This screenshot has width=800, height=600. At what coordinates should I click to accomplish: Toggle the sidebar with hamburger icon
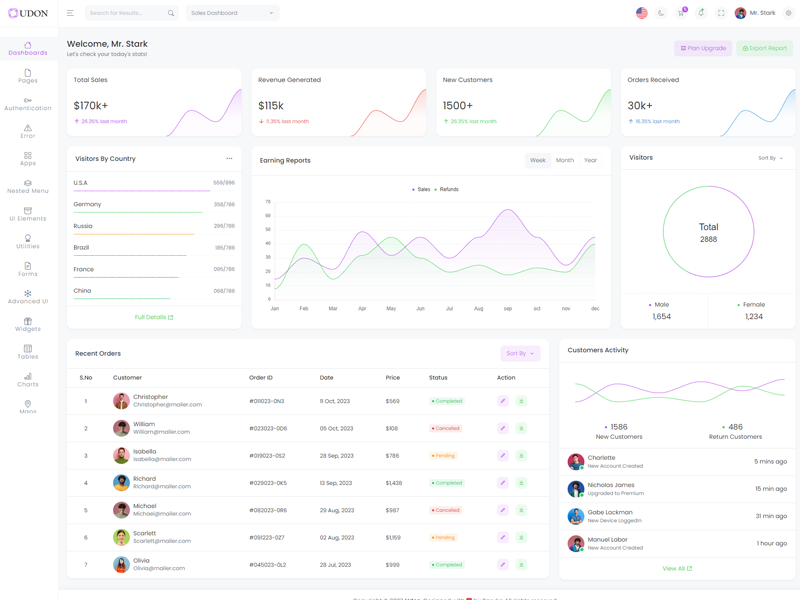point(70,13)
